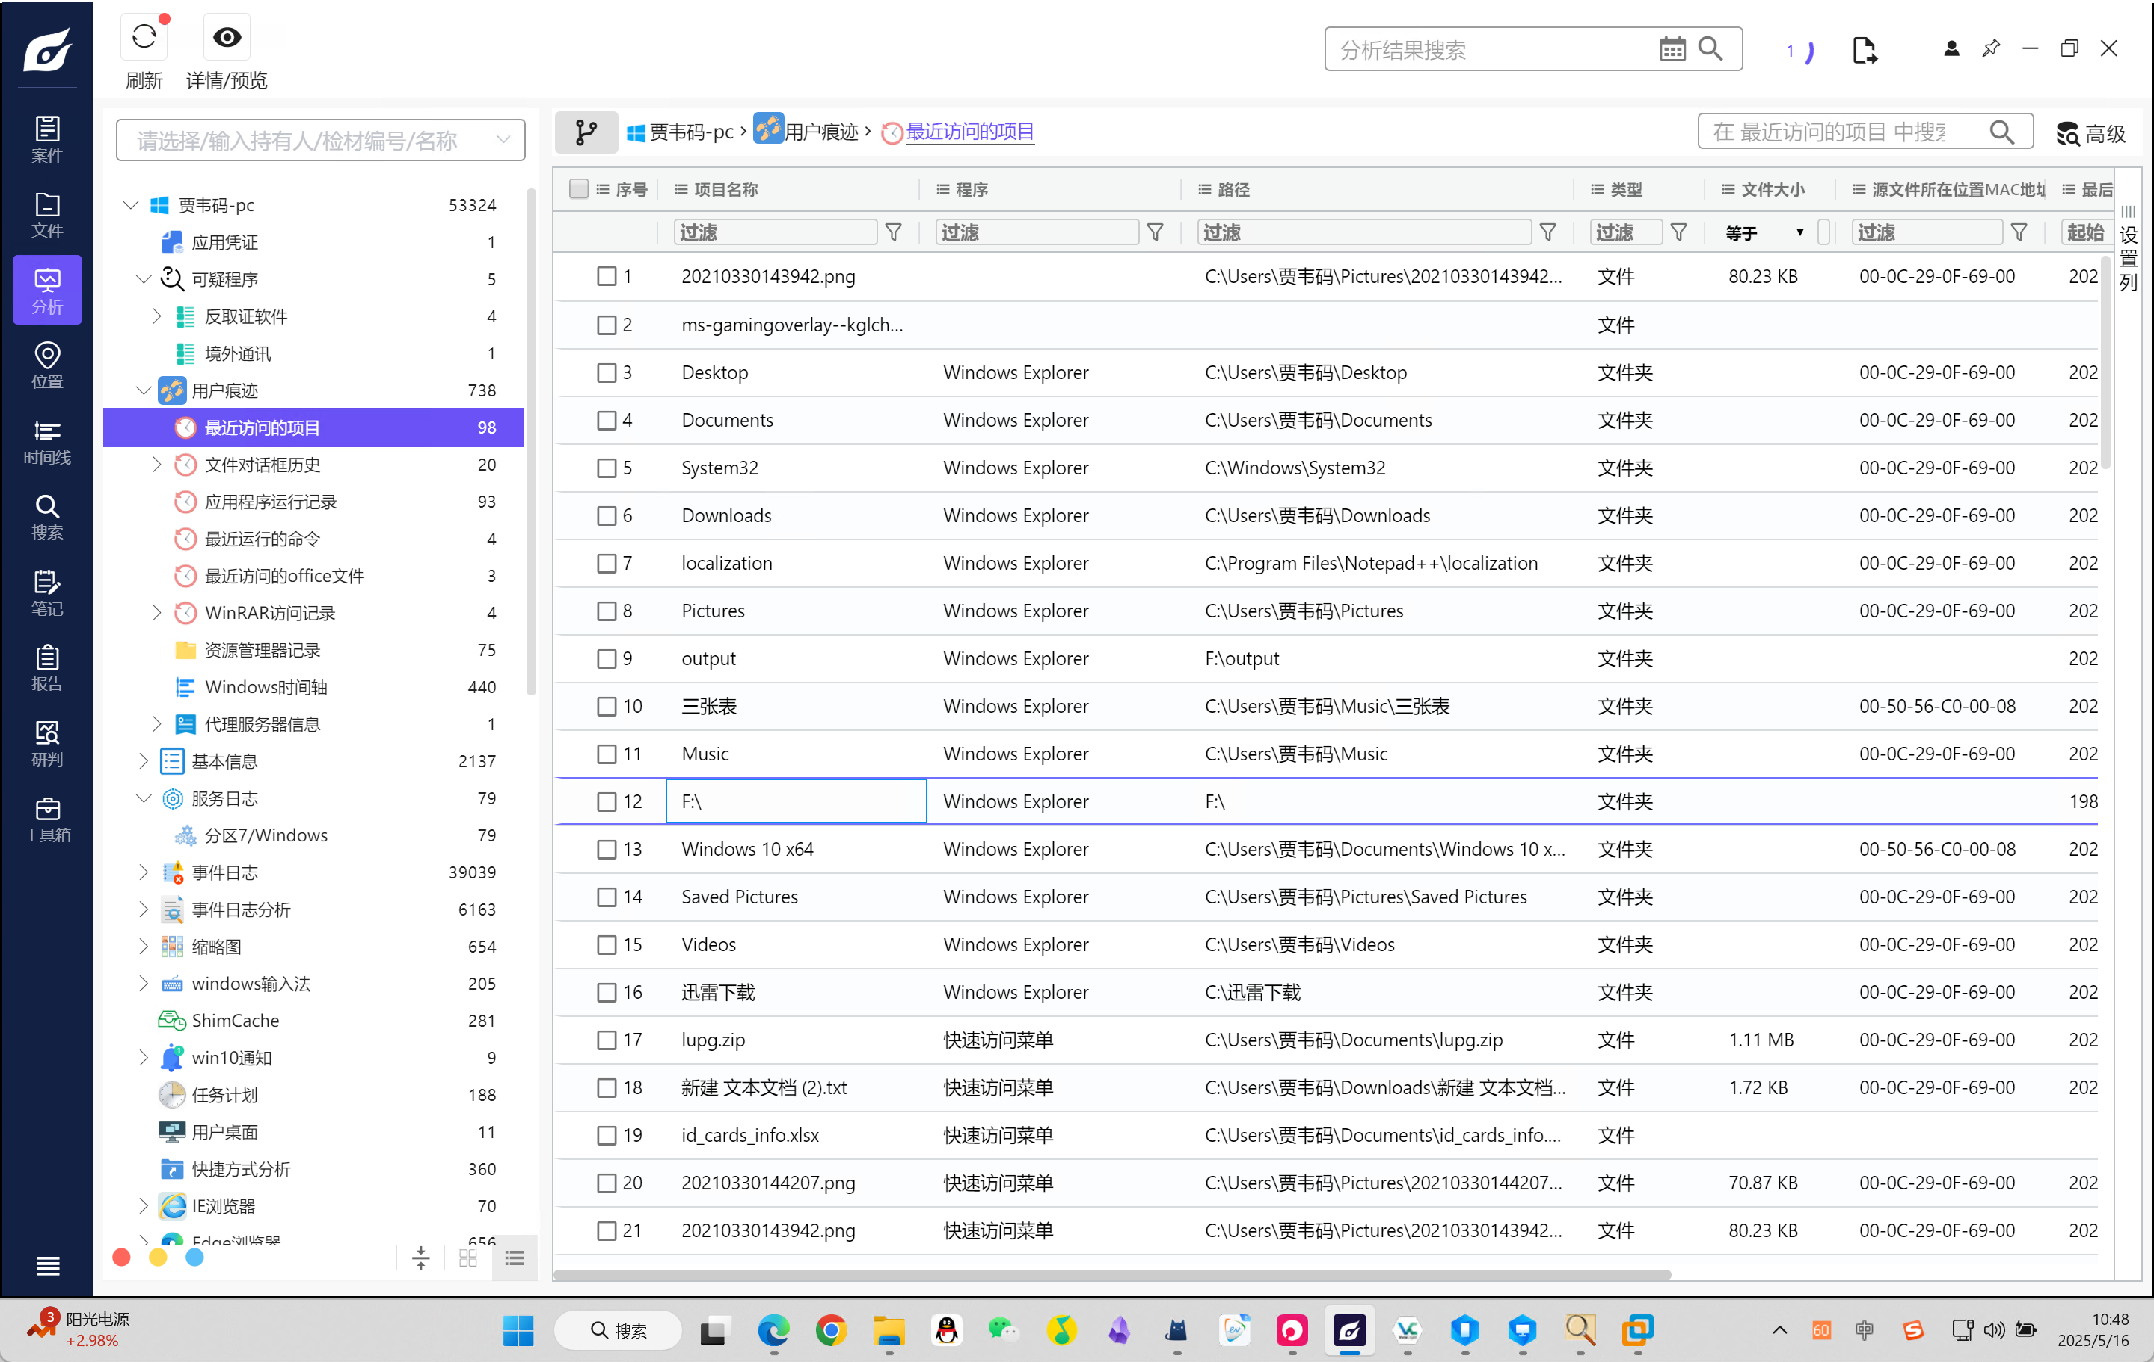Click the 最近访问的项目 breadcrumb link
The image size is (2154, 1362).
(969, 132)
